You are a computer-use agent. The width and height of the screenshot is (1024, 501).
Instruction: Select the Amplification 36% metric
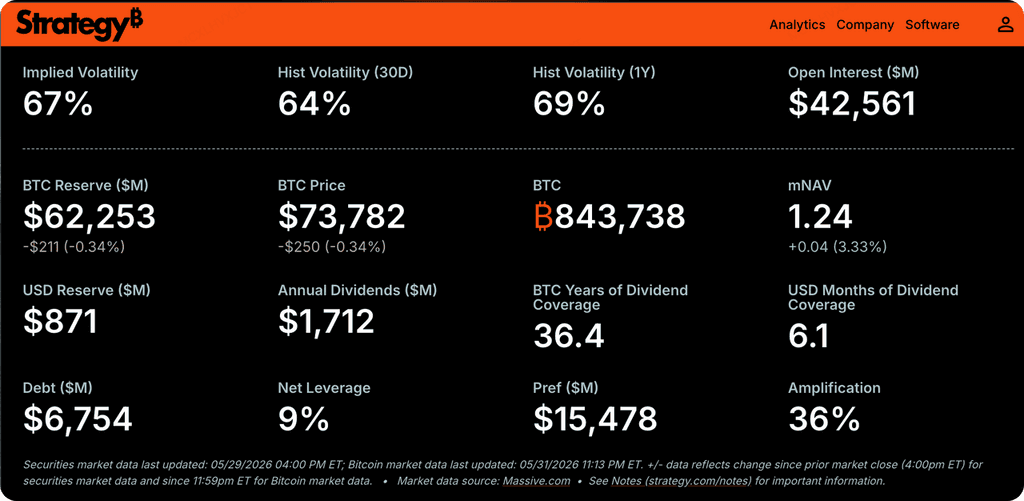click(824, 419)
